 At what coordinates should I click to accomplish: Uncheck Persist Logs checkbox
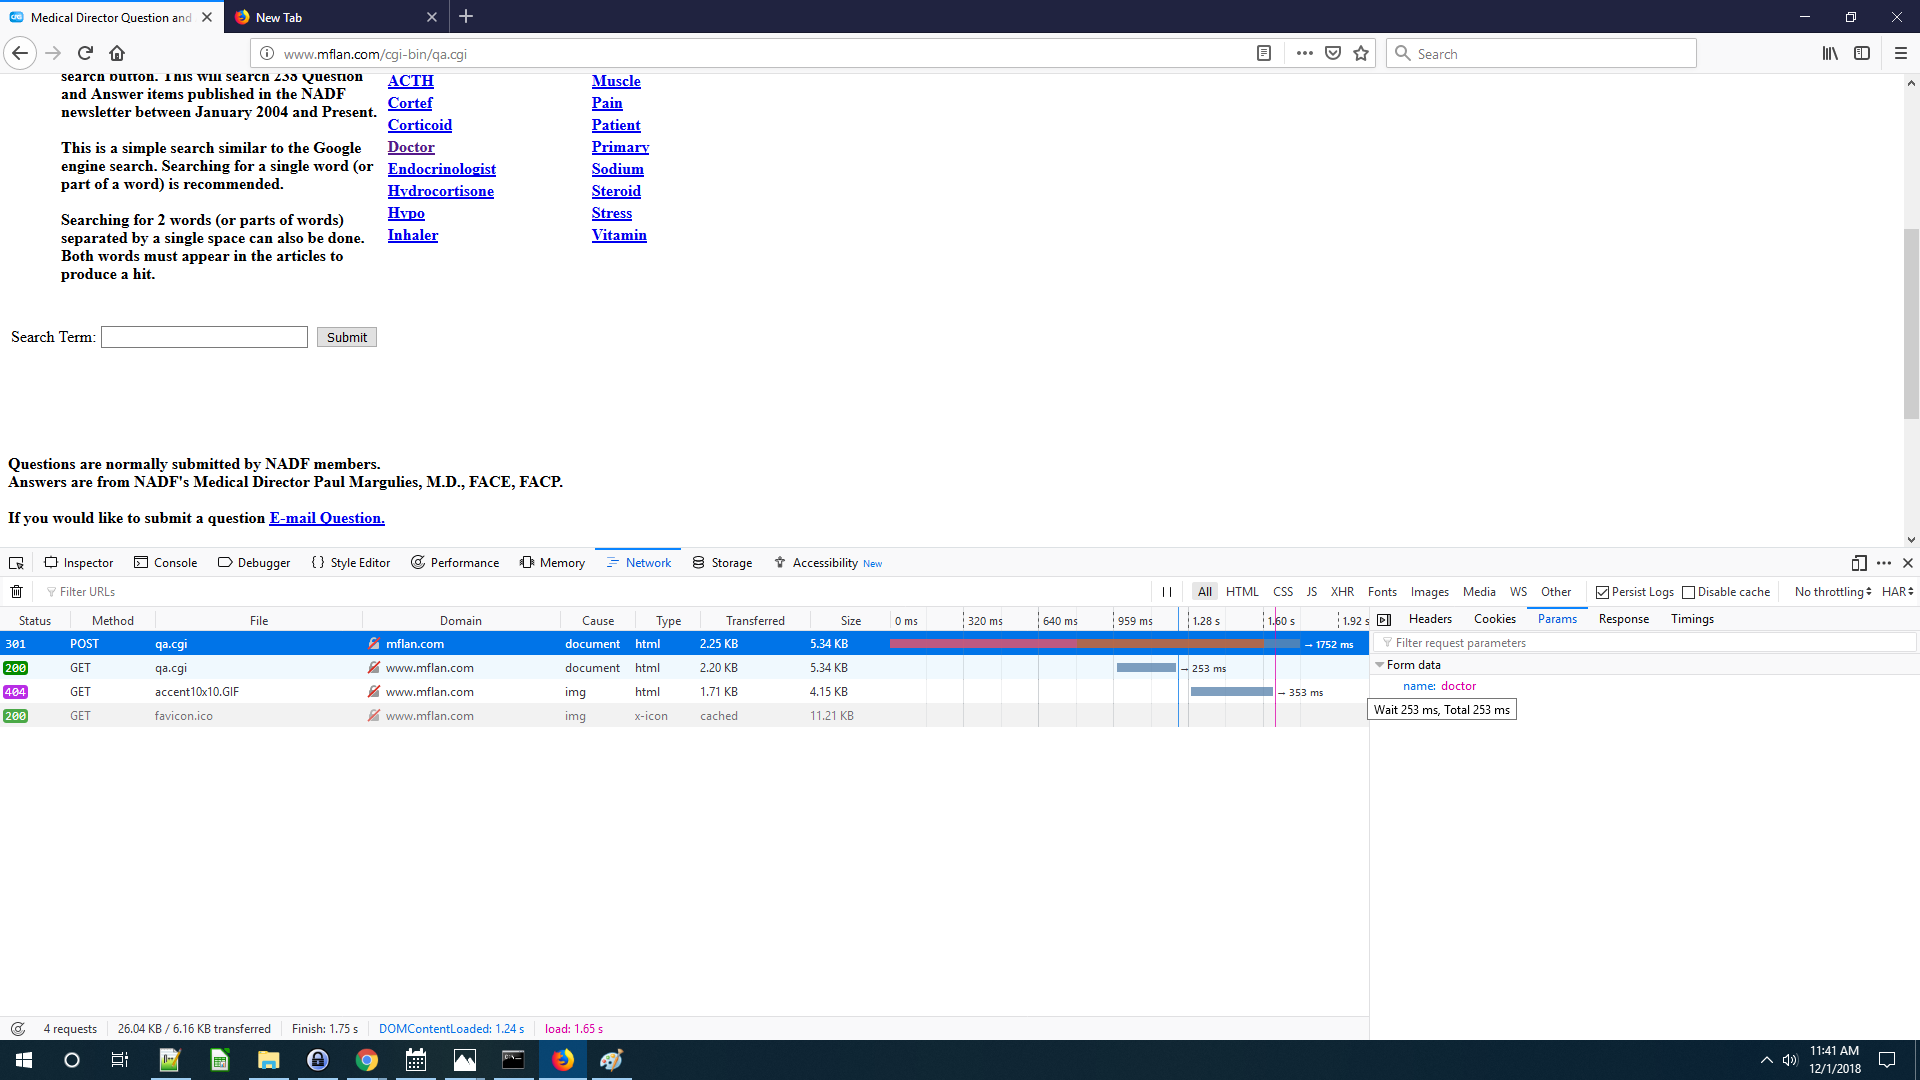click(1602, 592)
